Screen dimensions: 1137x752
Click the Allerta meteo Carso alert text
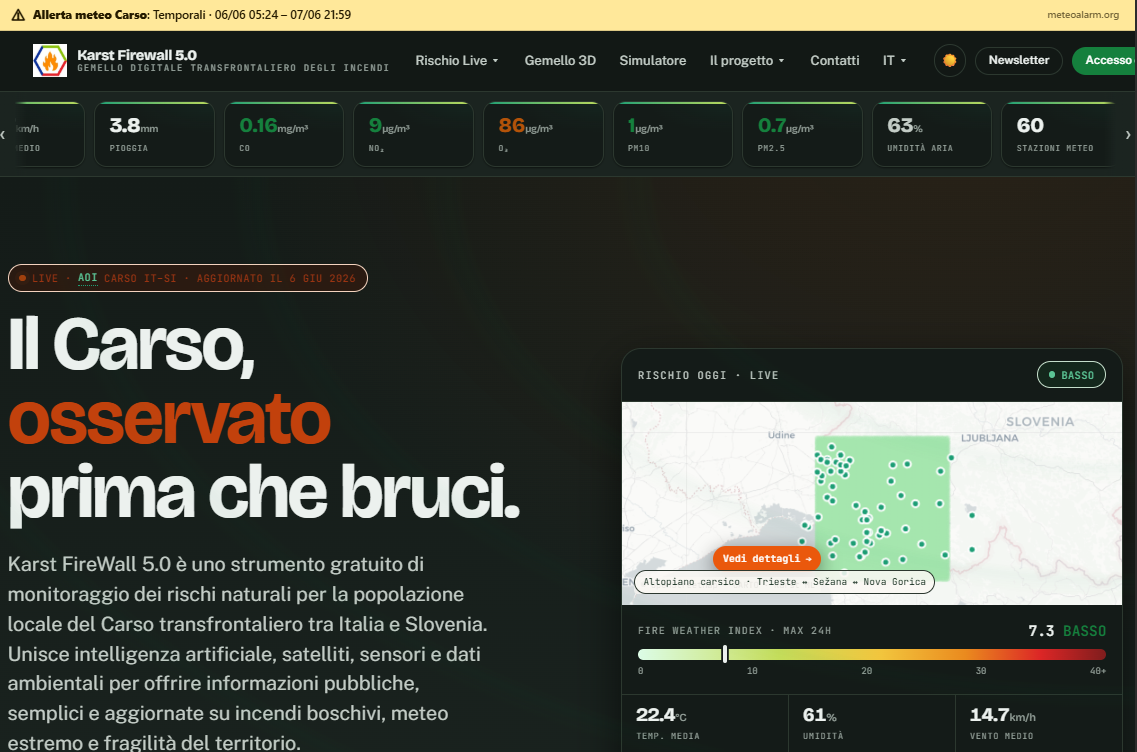coord(192,15)
